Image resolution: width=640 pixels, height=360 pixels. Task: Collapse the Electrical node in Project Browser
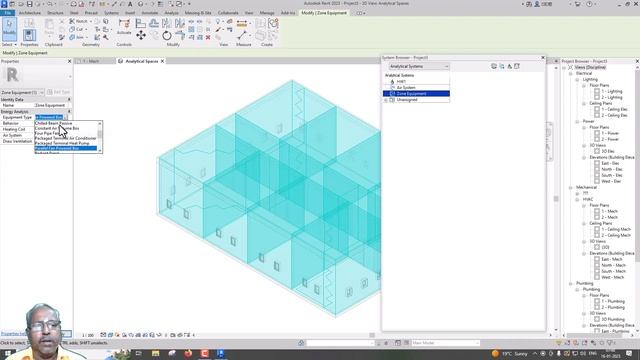click(x=571, y=73)
